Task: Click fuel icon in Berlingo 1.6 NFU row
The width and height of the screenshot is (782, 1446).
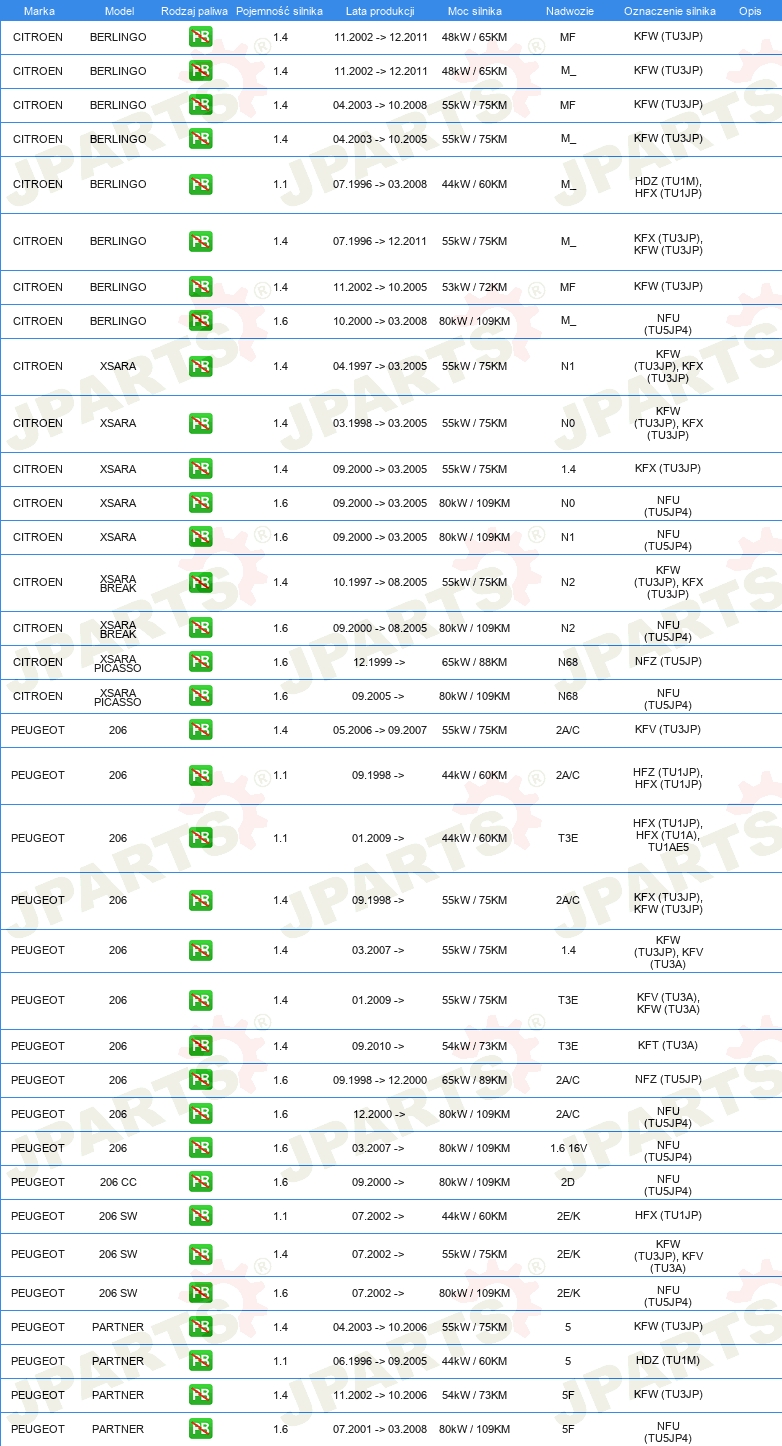Action: coord(201,321)
